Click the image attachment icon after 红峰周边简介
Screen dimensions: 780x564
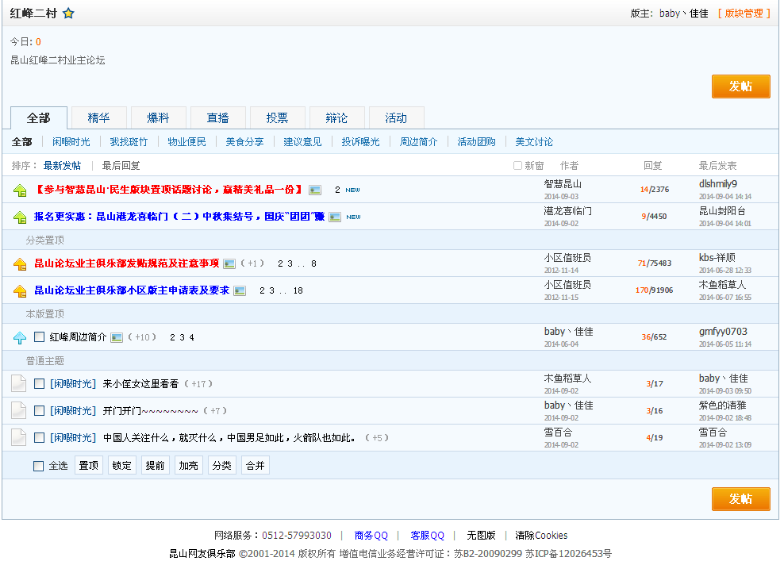(117, 338)
